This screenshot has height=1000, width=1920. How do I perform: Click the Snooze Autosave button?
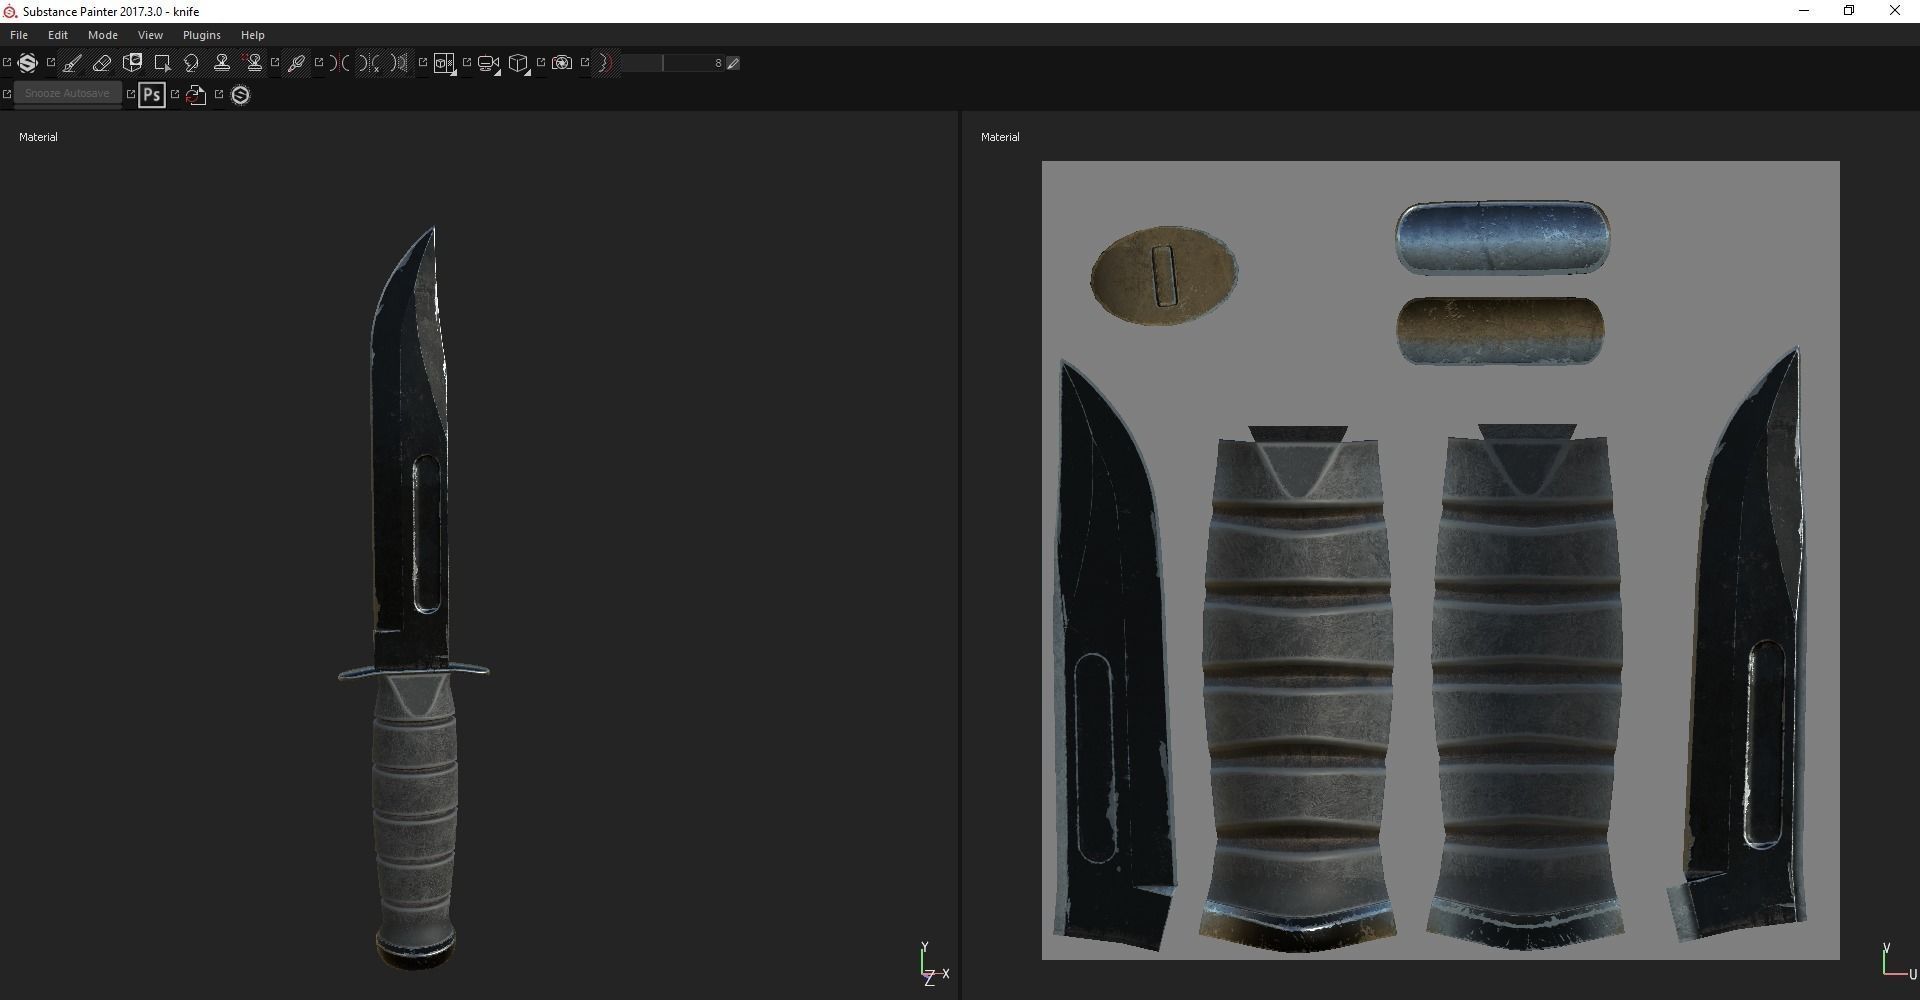[x=67, y=94]
